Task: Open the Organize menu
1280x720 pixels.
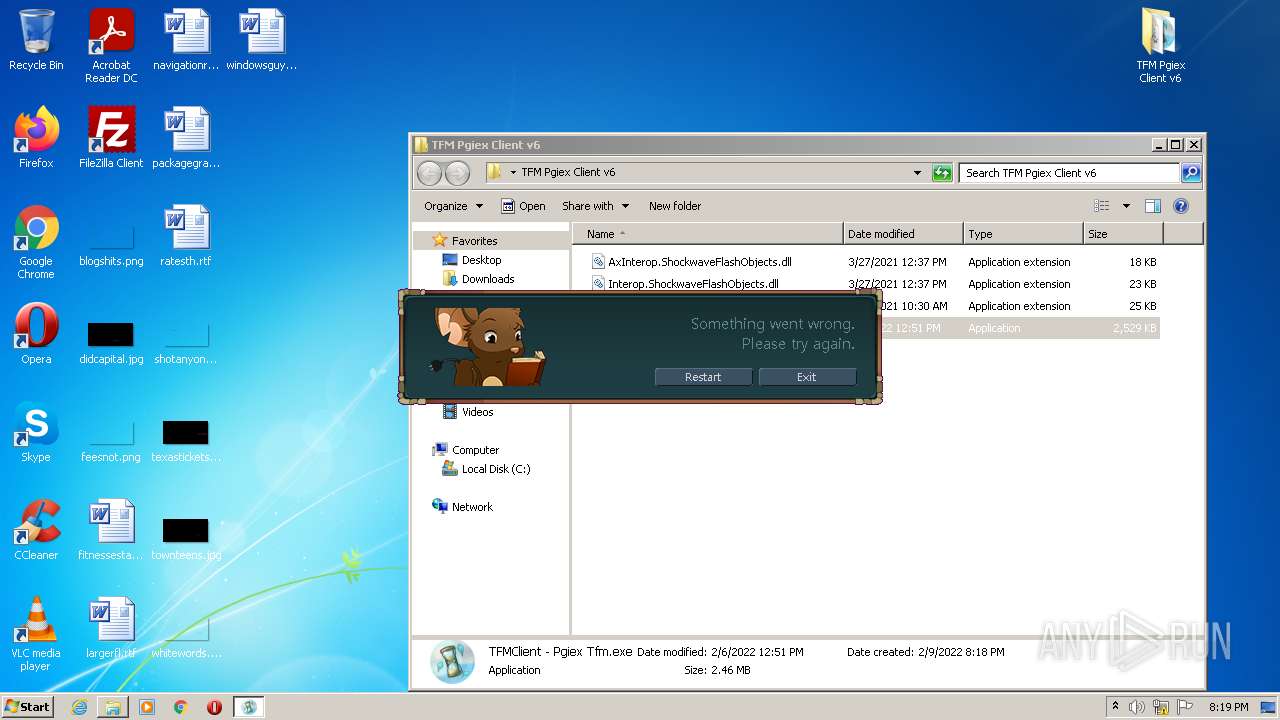Action: click(x=453, y=206)
